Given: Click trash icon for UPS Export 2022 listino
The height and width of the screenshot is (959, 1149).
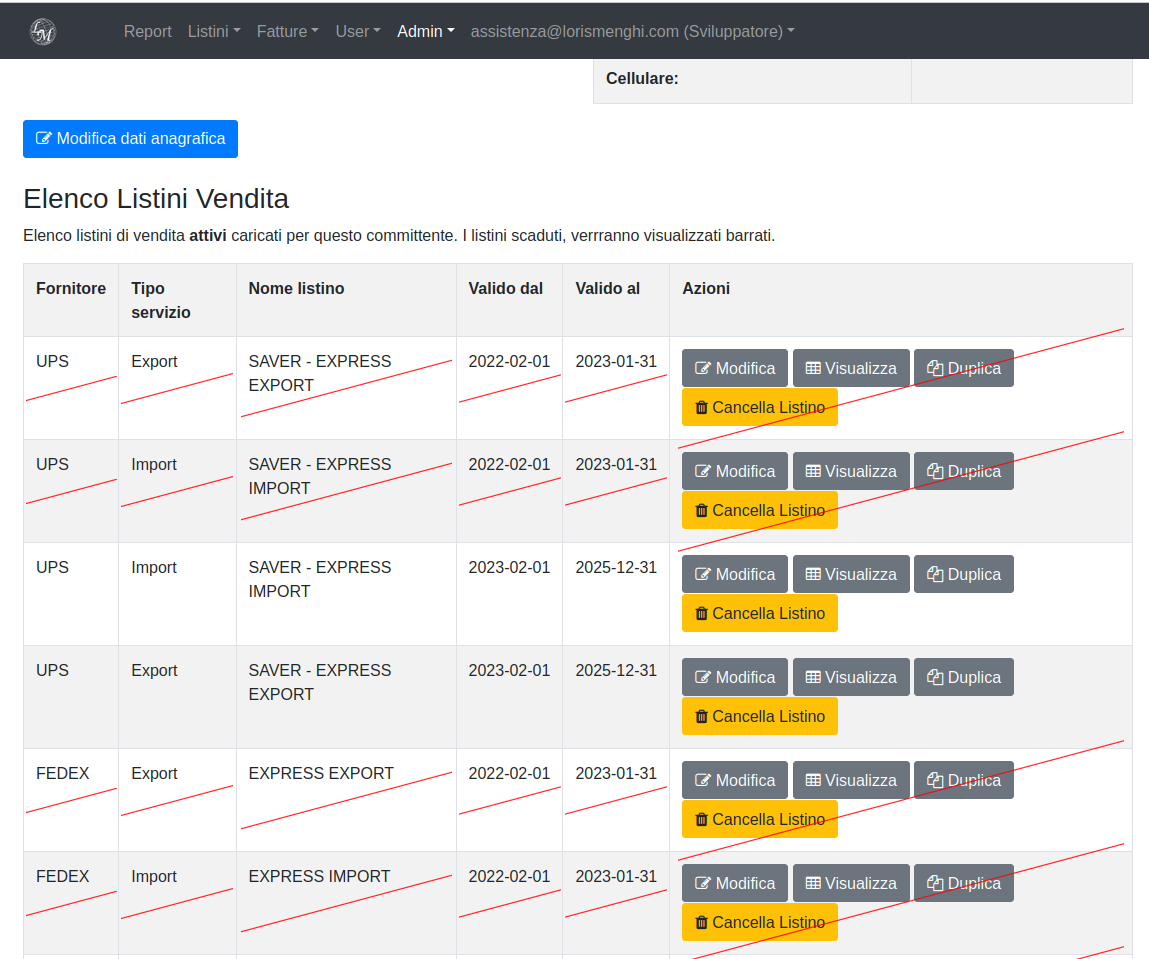Looking at the screenshot, I should pyautogui.click(x=701, y=408).
